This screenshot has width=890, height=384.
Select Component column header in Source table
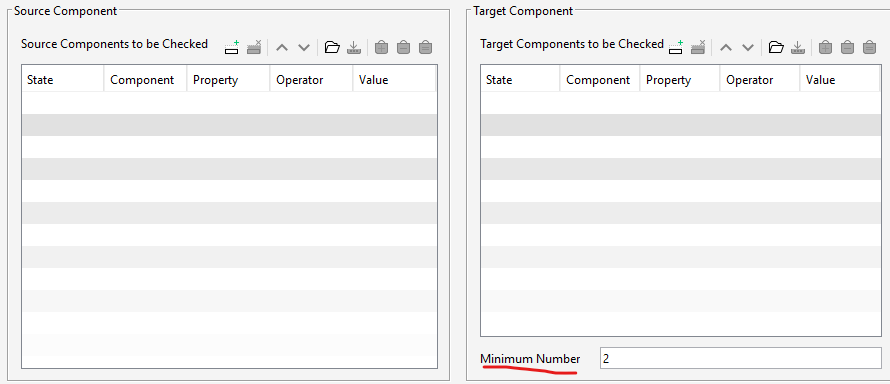[x=145, y=80]
